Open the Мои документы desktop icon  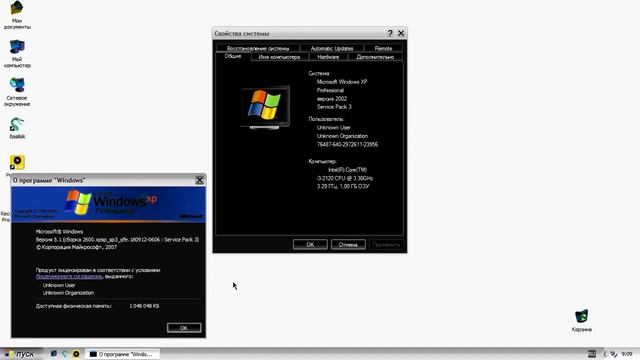pos(17,15)
